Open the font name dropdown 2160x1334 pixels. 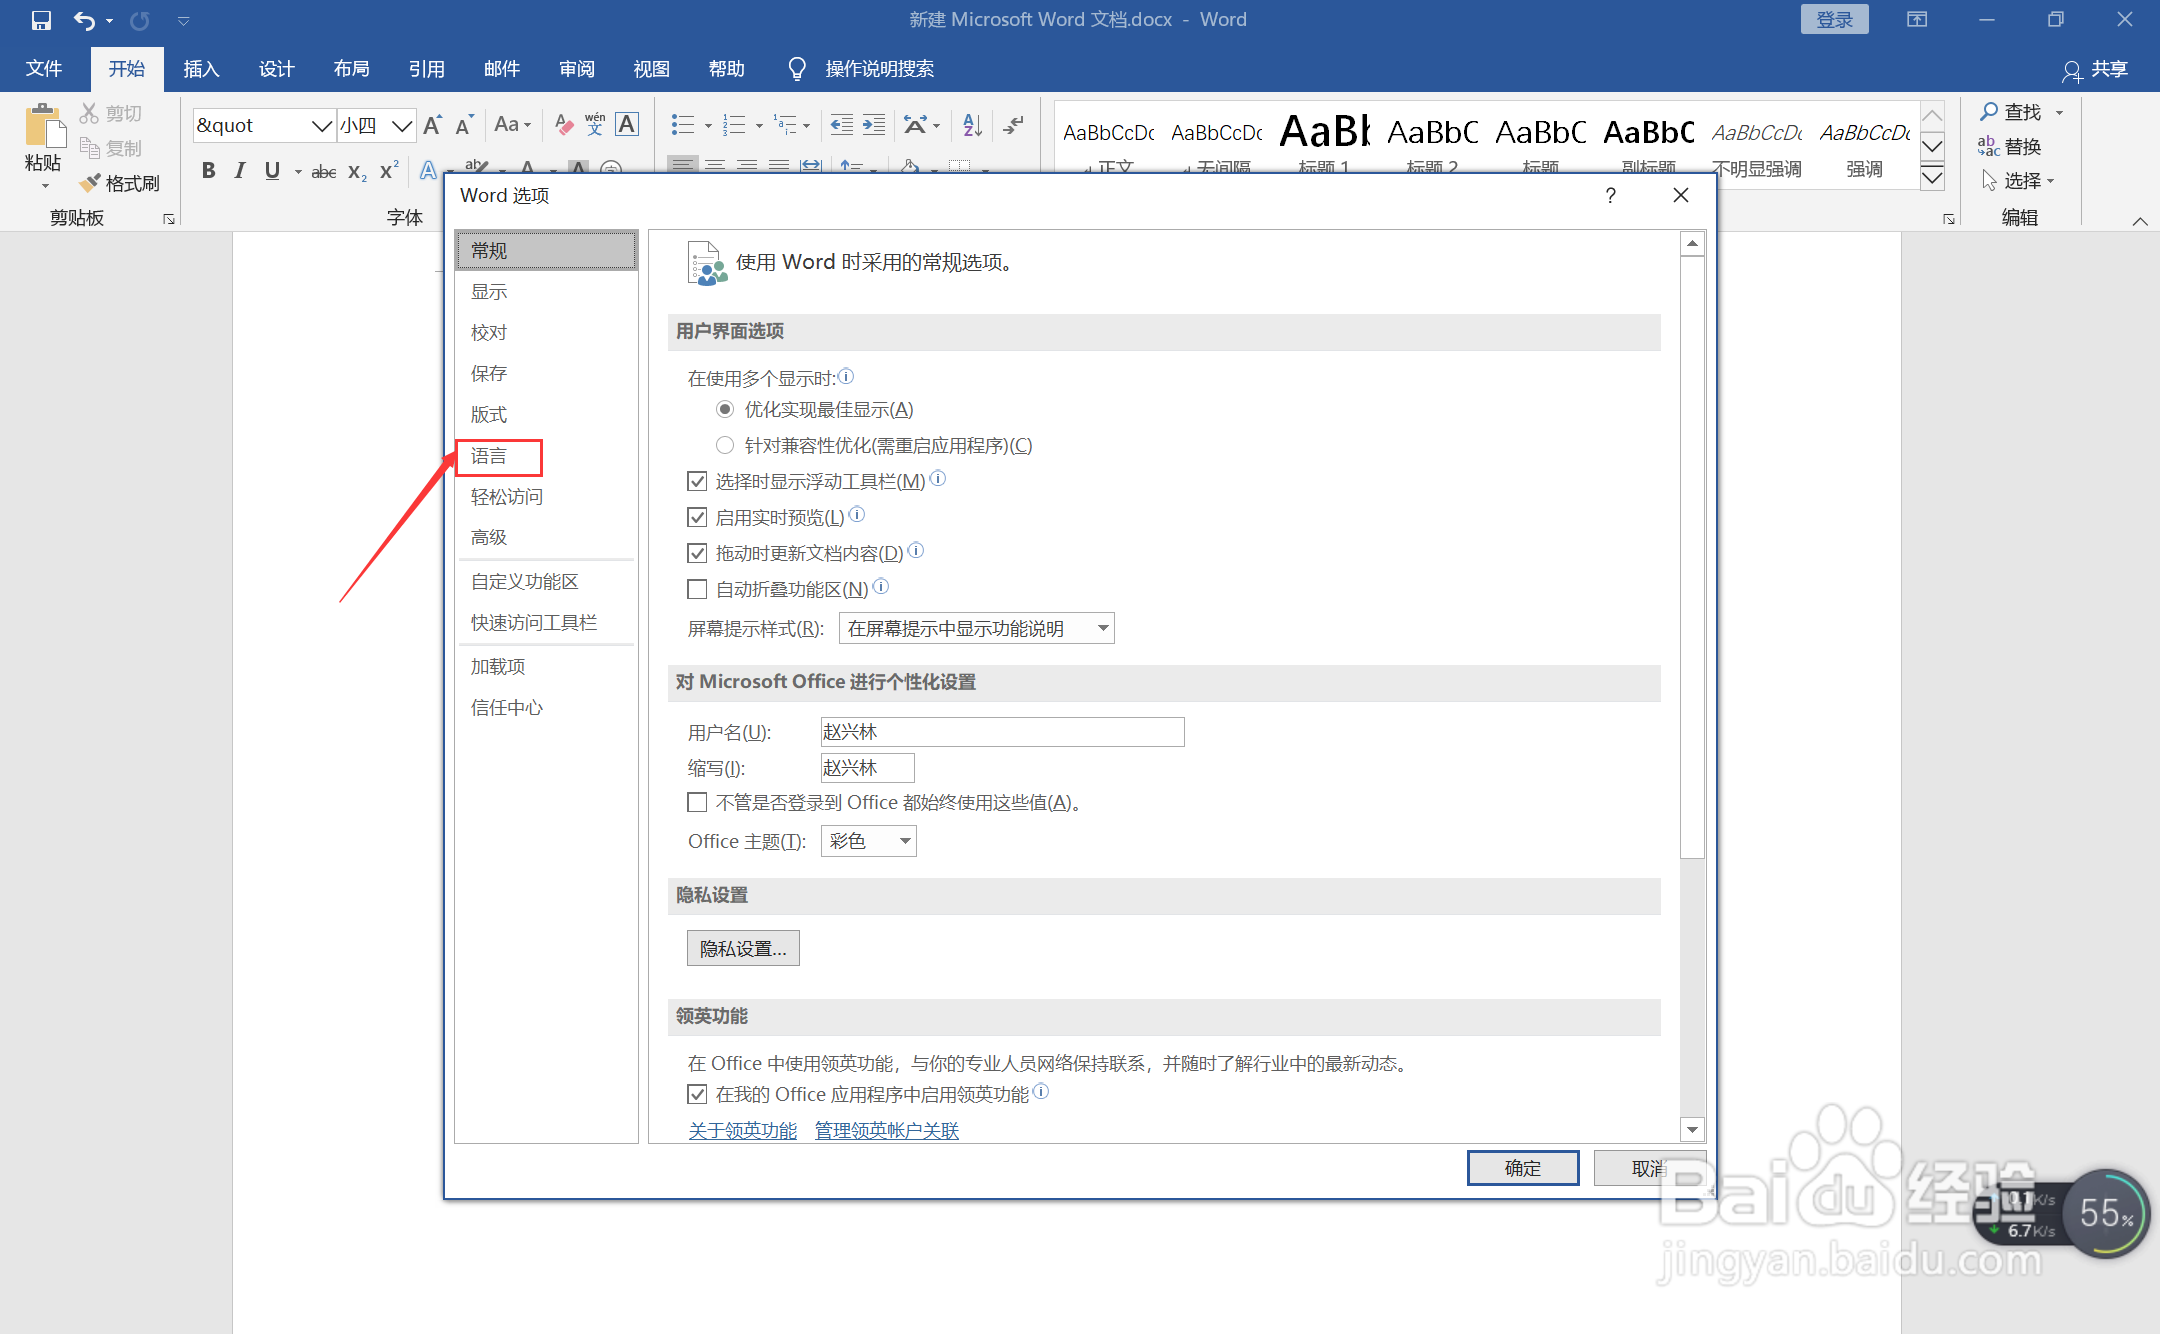pyautogui.click(x=321, y=125)
